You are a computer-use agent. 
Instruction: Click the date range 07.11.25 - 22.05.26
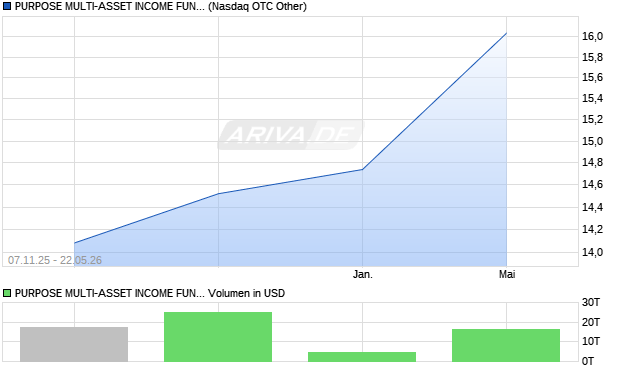tap(55, 260)
